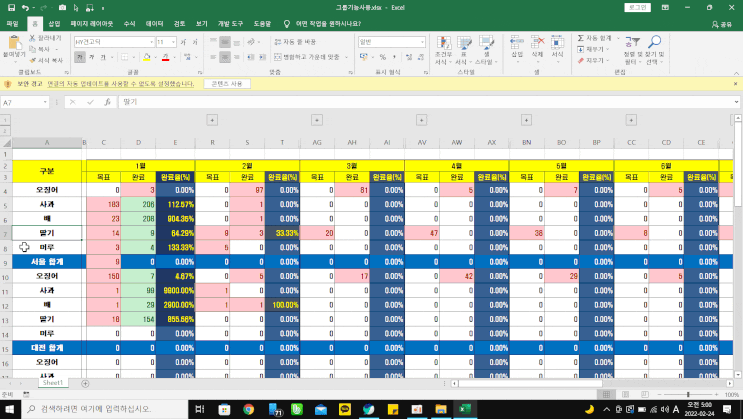Click the decrease decimal icon
Screen dimensions: 743x419
point(421,57)
